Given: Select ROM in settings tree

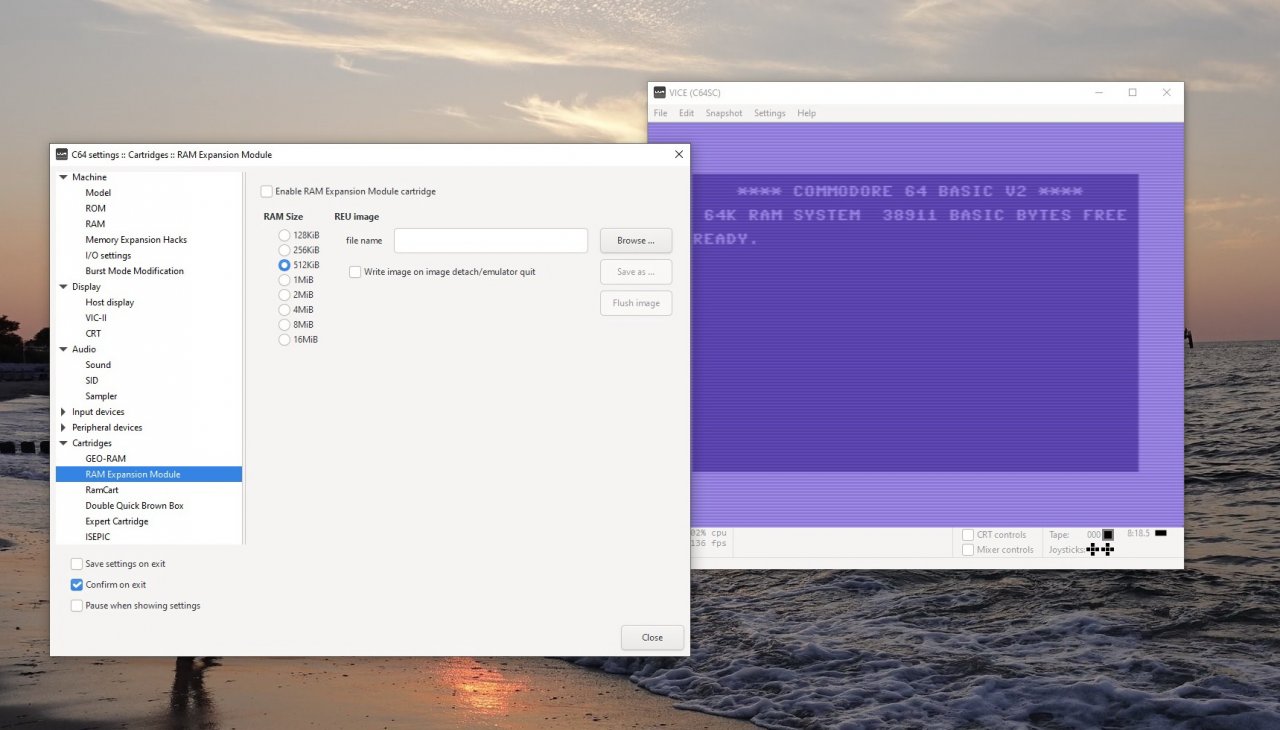Looking at the screenshot, I should [x=95, y=209].
